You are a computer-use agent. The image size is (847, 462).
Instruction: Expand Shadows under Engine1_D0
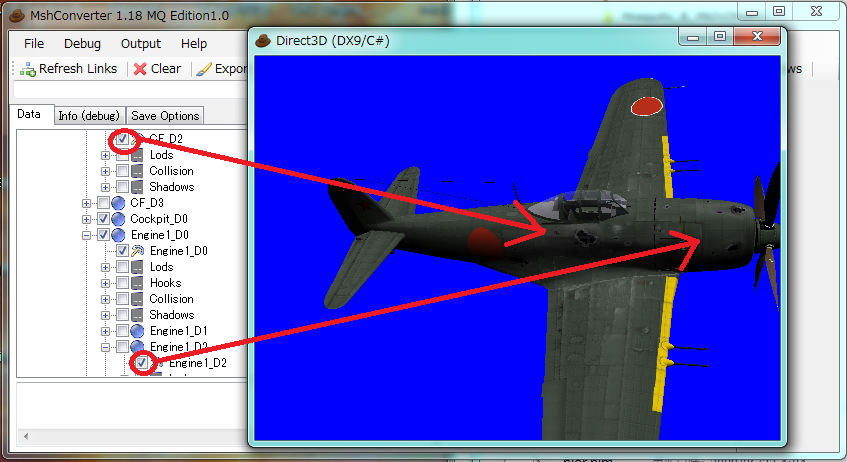point(105,316)
